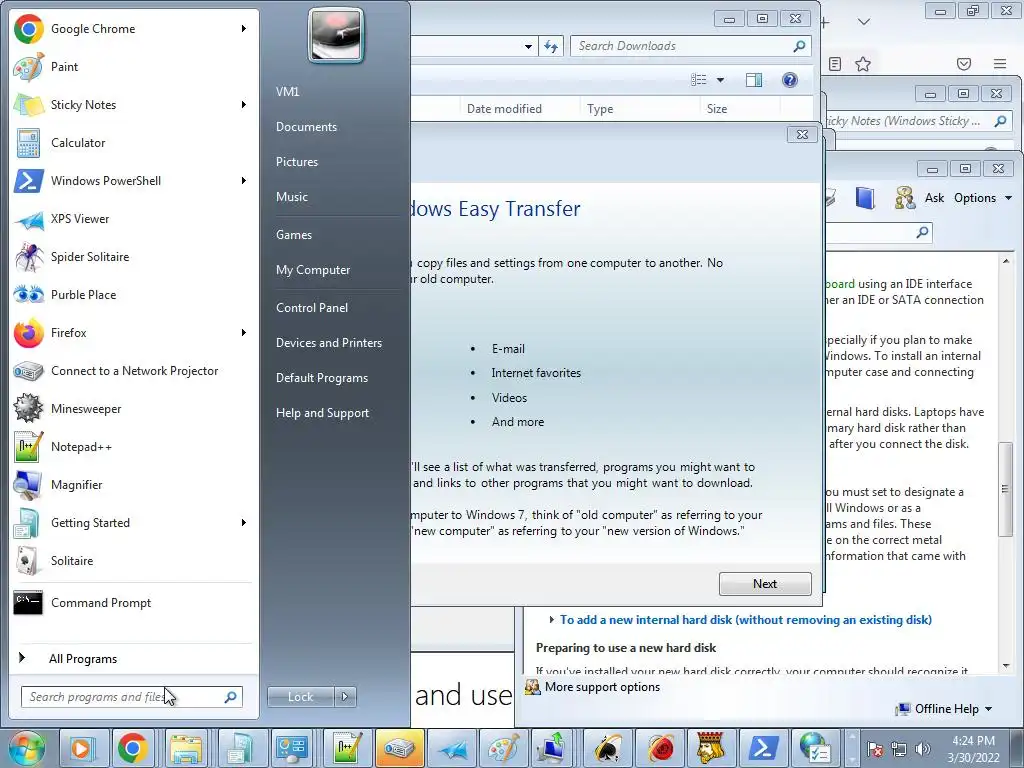Open Pictures from Start menu right pane
1024x768 pixels.
(296, 162)
